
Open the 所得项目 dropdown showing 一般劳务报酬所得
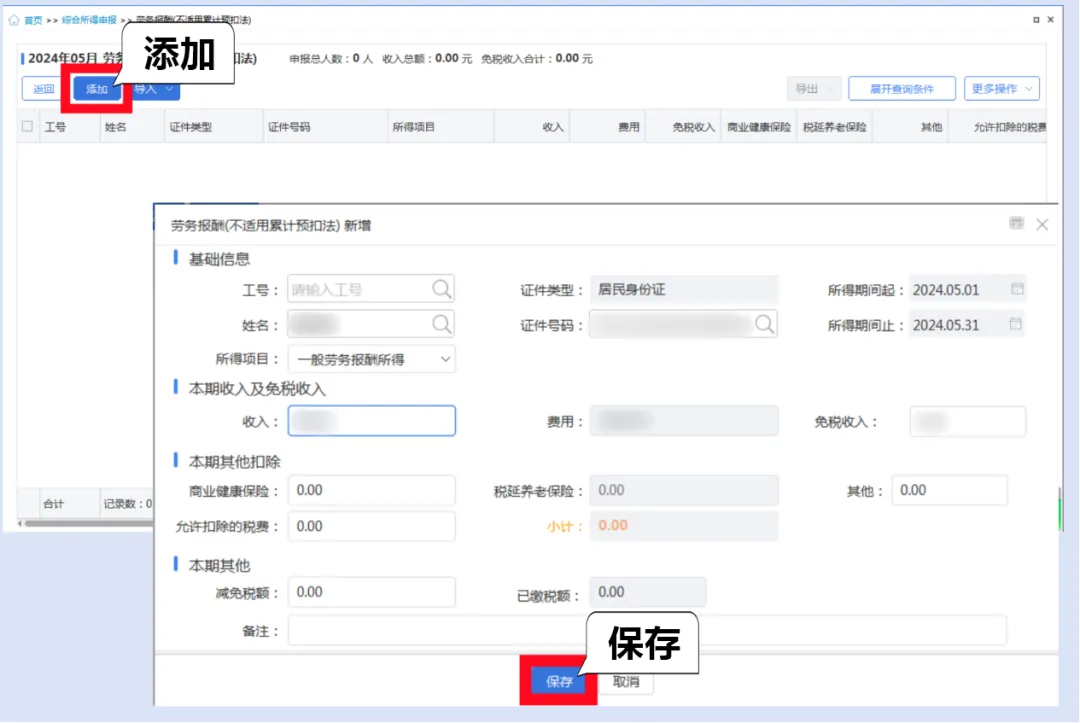(x=371, y=358)
